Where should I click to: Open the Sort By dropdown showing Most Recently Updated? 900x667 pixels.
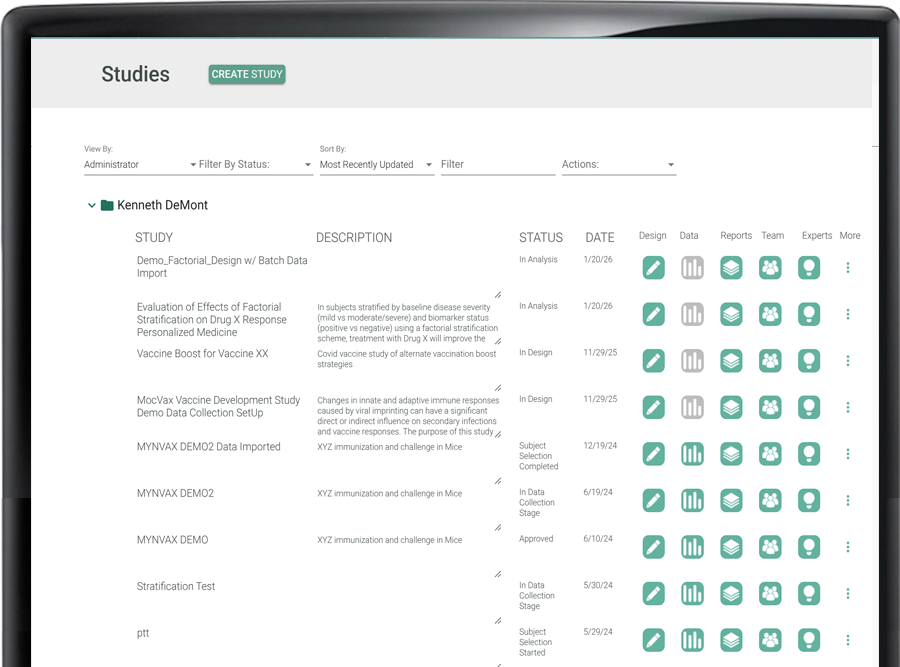pos(376,164)
